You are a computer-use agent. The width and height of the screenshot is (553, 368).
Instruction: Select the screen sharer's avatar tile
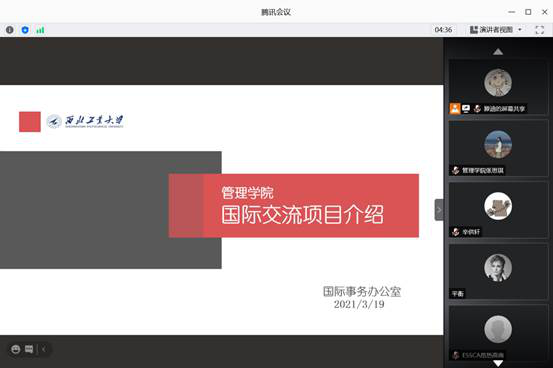[x=498, y=87]
